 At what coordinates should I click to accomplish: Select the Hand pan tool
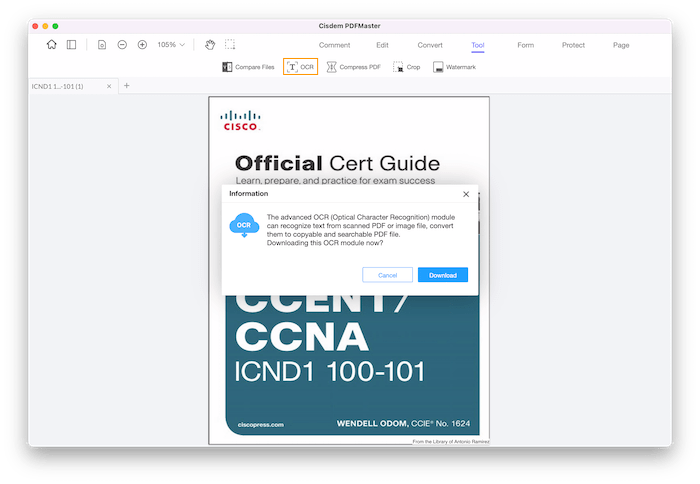[210, 45]
